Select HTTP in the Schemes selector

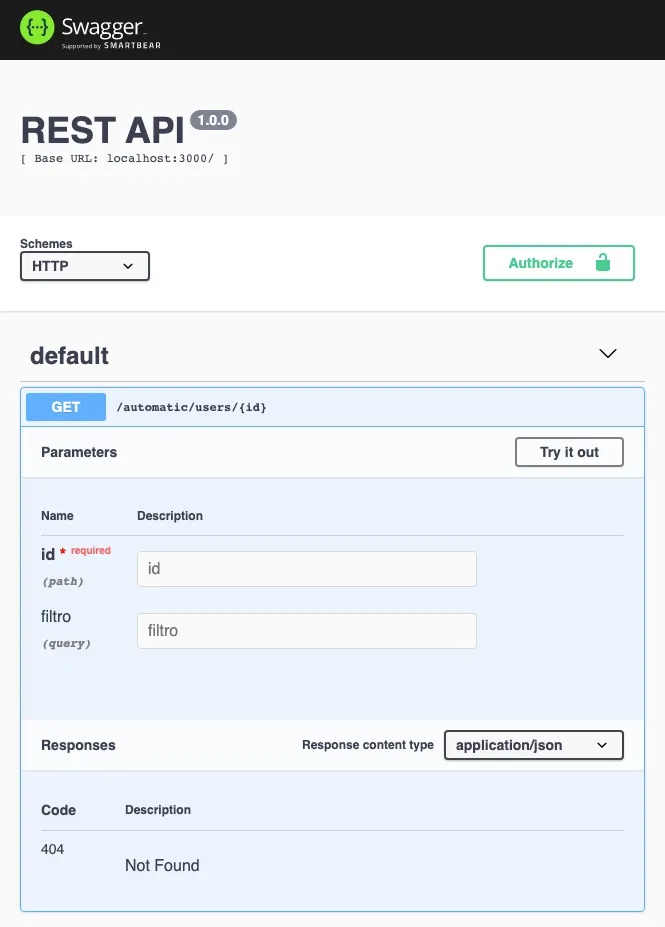84,266
